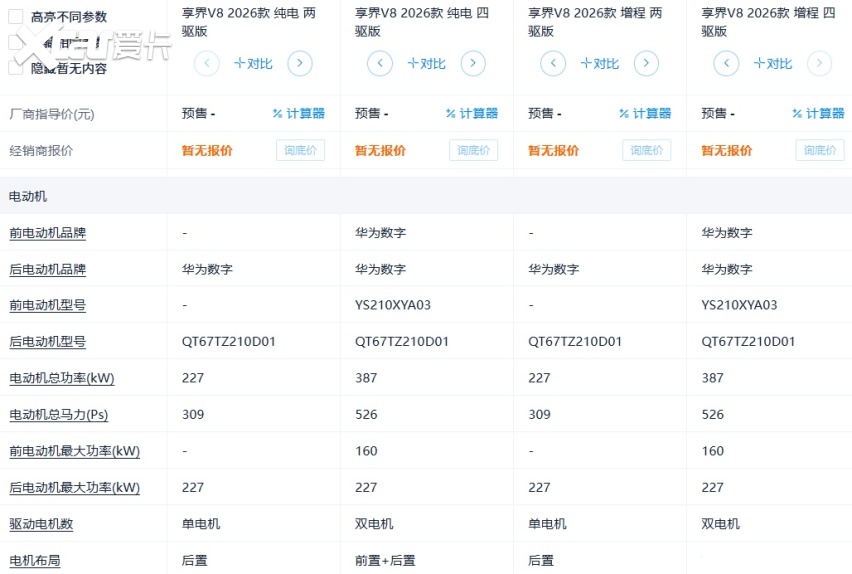Image resolution: width=852 pixels, height=574 pixels.
Task: Click left arrow under 纯电 四驱版
Action: 380,63
